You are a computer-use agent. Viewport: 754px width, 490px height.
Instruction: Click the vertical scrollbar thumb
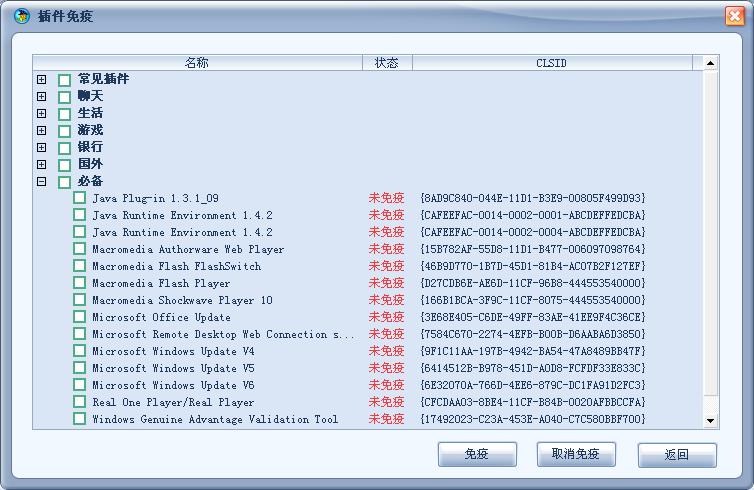pos(711,233)
